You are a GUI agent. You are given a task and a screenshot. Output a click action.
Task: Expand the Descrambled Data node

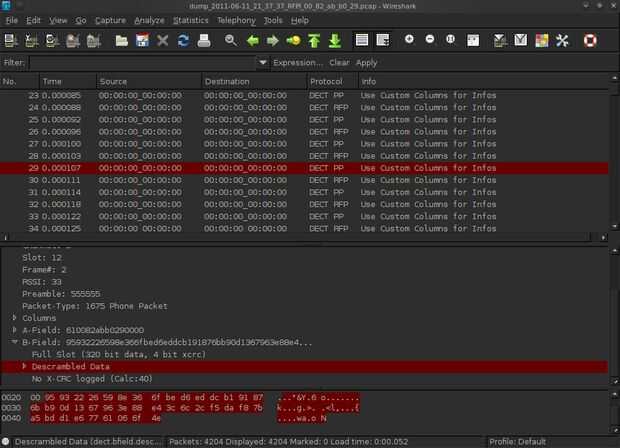tap(24, 366)
